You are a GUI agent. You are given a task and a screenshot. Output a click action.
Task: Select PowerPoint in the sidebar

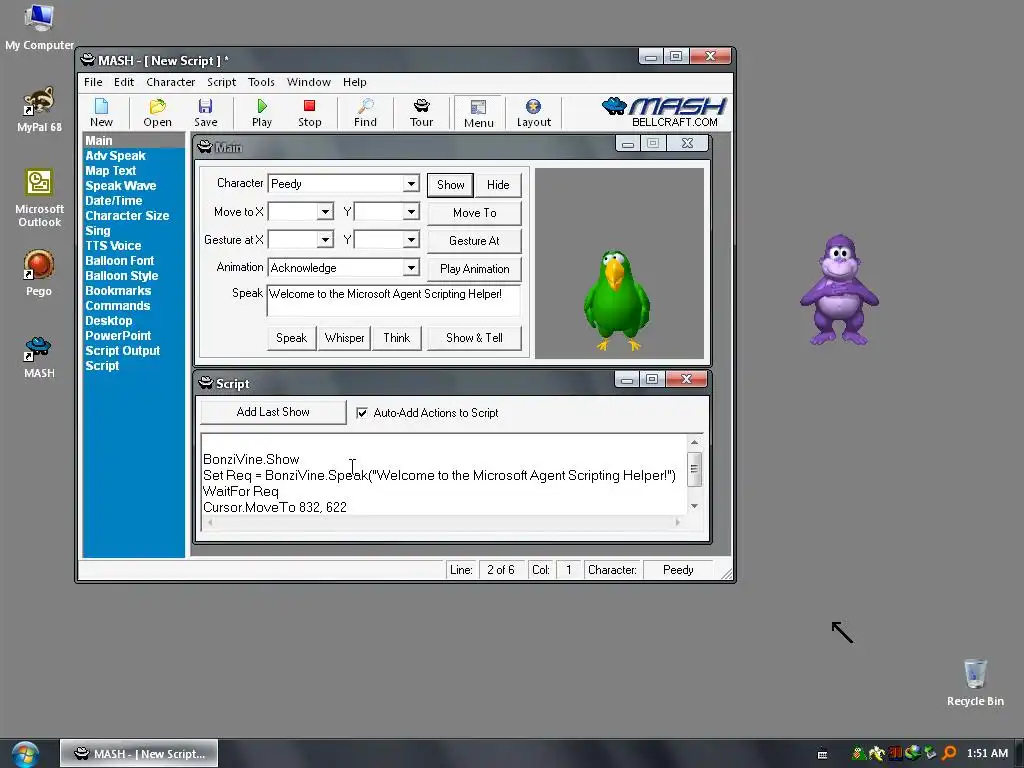(118, 336)
